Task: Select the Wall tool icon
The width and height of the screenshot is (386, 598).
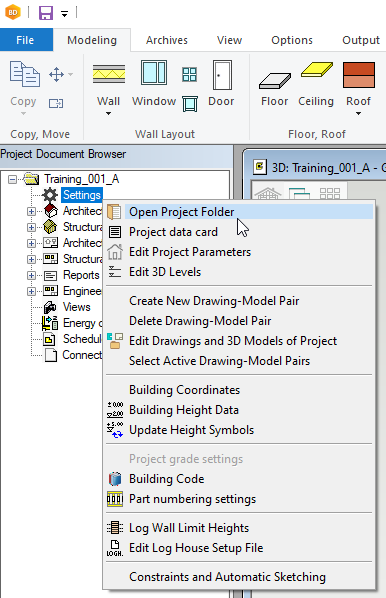Action: [x=109, y=74]
